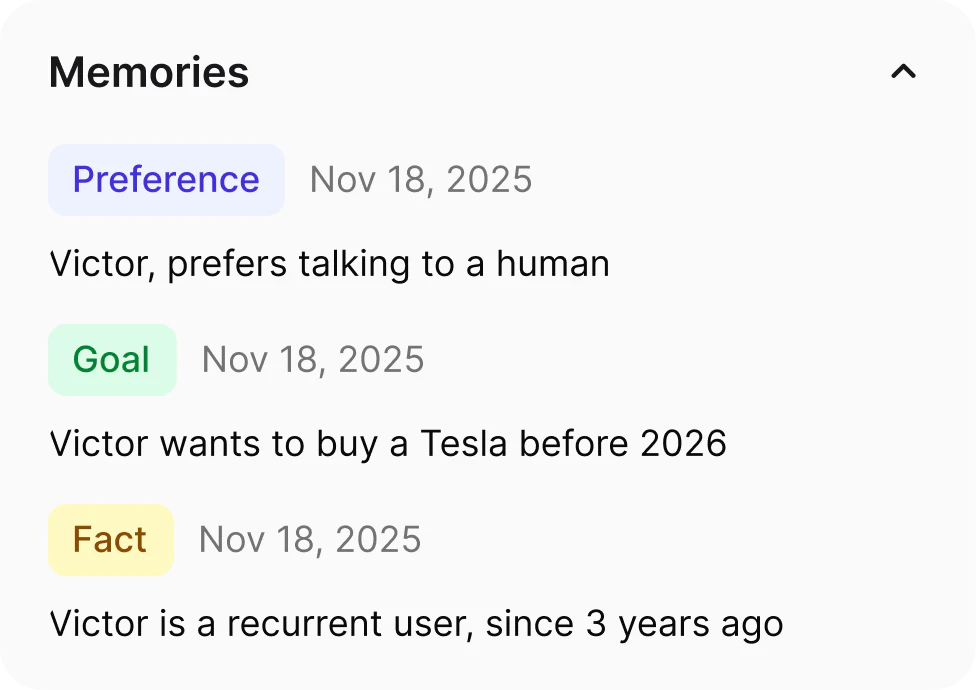The height and width of the screenshot is (690, 976).
Task: Toggle the Preference memory category filter
Action: [166, 180]
